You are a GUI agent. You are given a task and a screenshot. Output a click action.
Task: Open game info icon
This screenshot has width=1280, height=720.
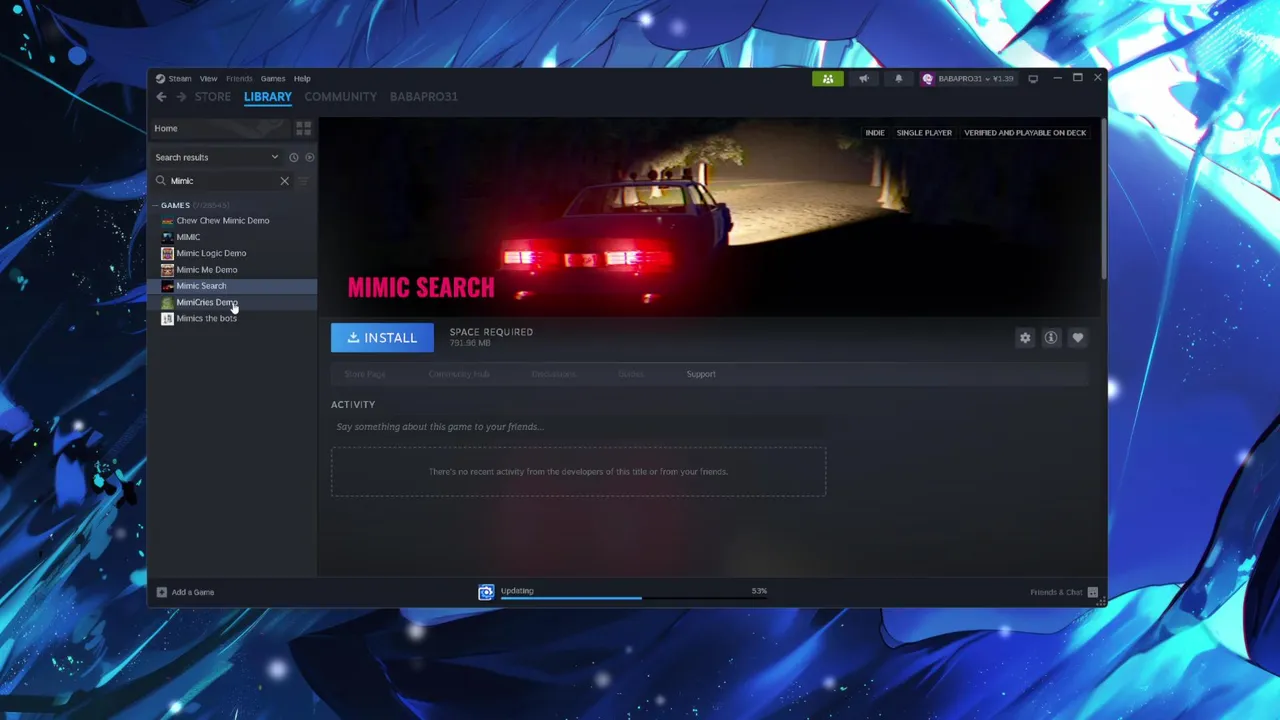pos(1051,338)
